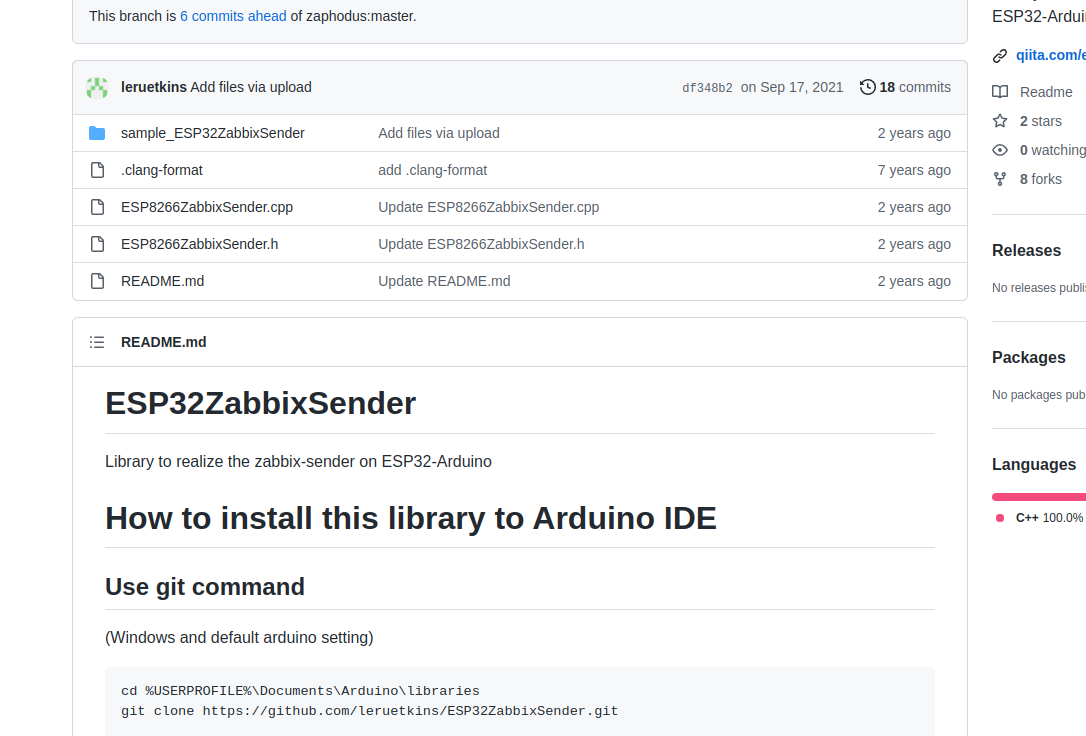Open commit hash df348b2
1086x736 pixels.
coord(707,88)
